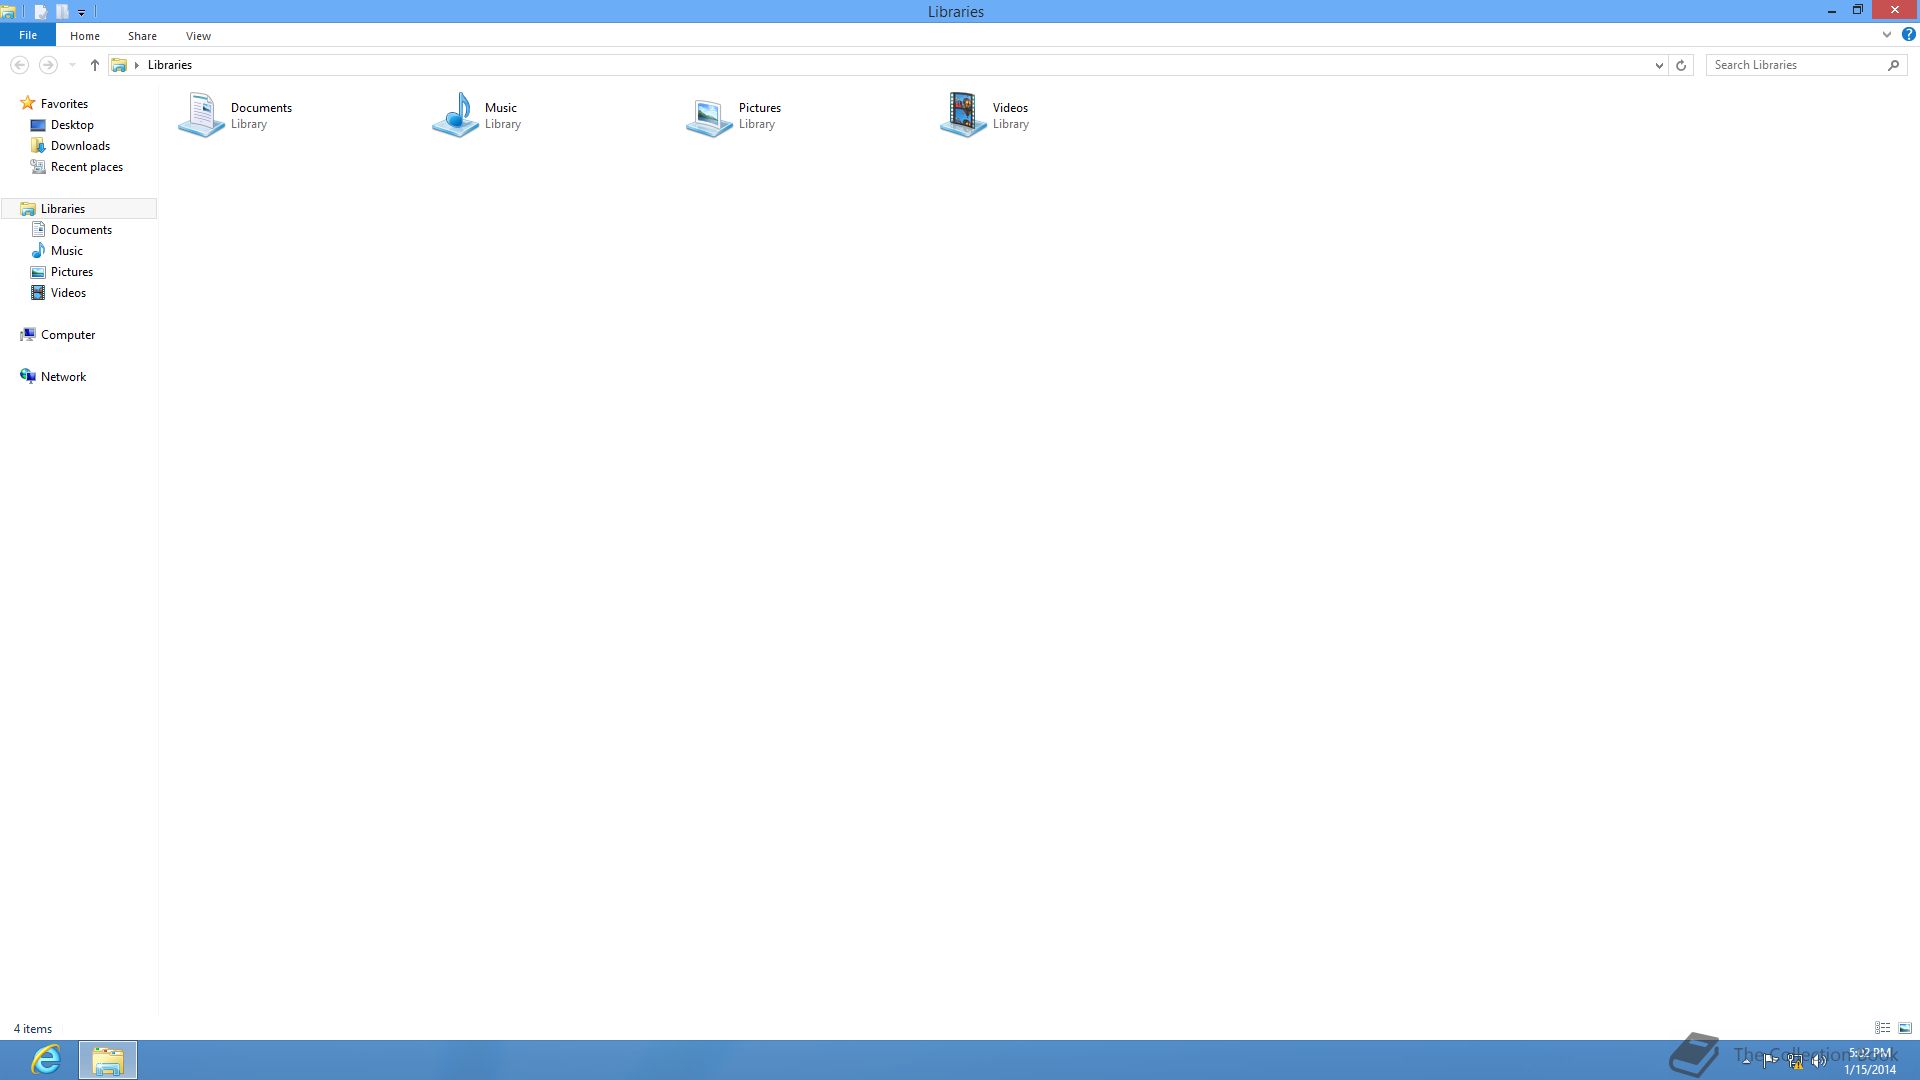This screenshot has width=1920, height=1080.
Task: Open the Recent locations dropdown arrow
Action: (72, 65)
